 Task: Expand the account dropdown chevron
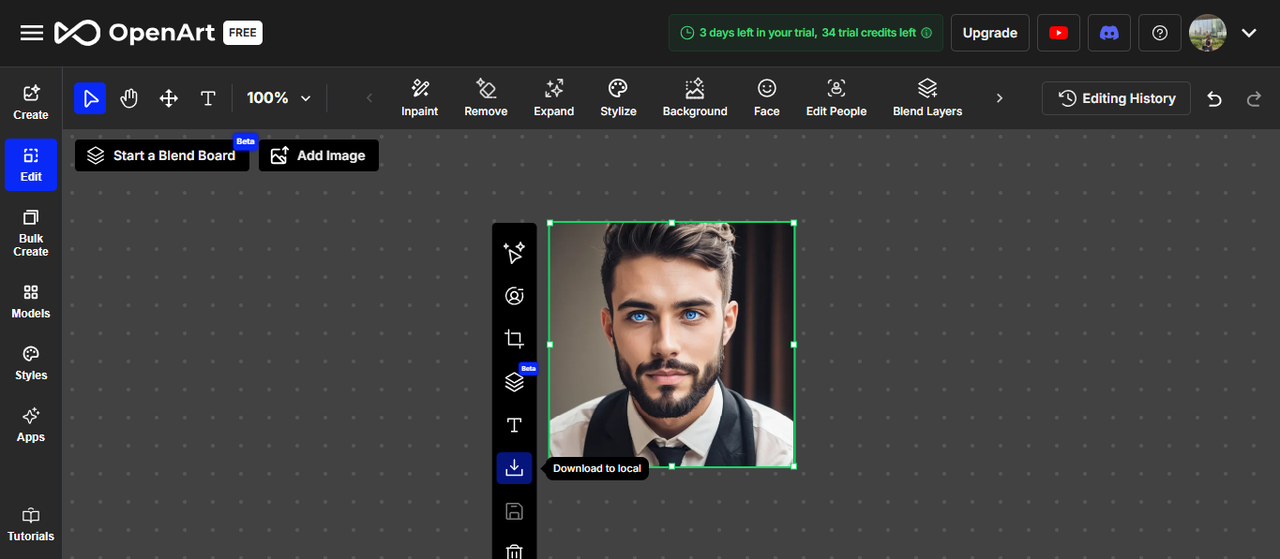(1249, 33)
